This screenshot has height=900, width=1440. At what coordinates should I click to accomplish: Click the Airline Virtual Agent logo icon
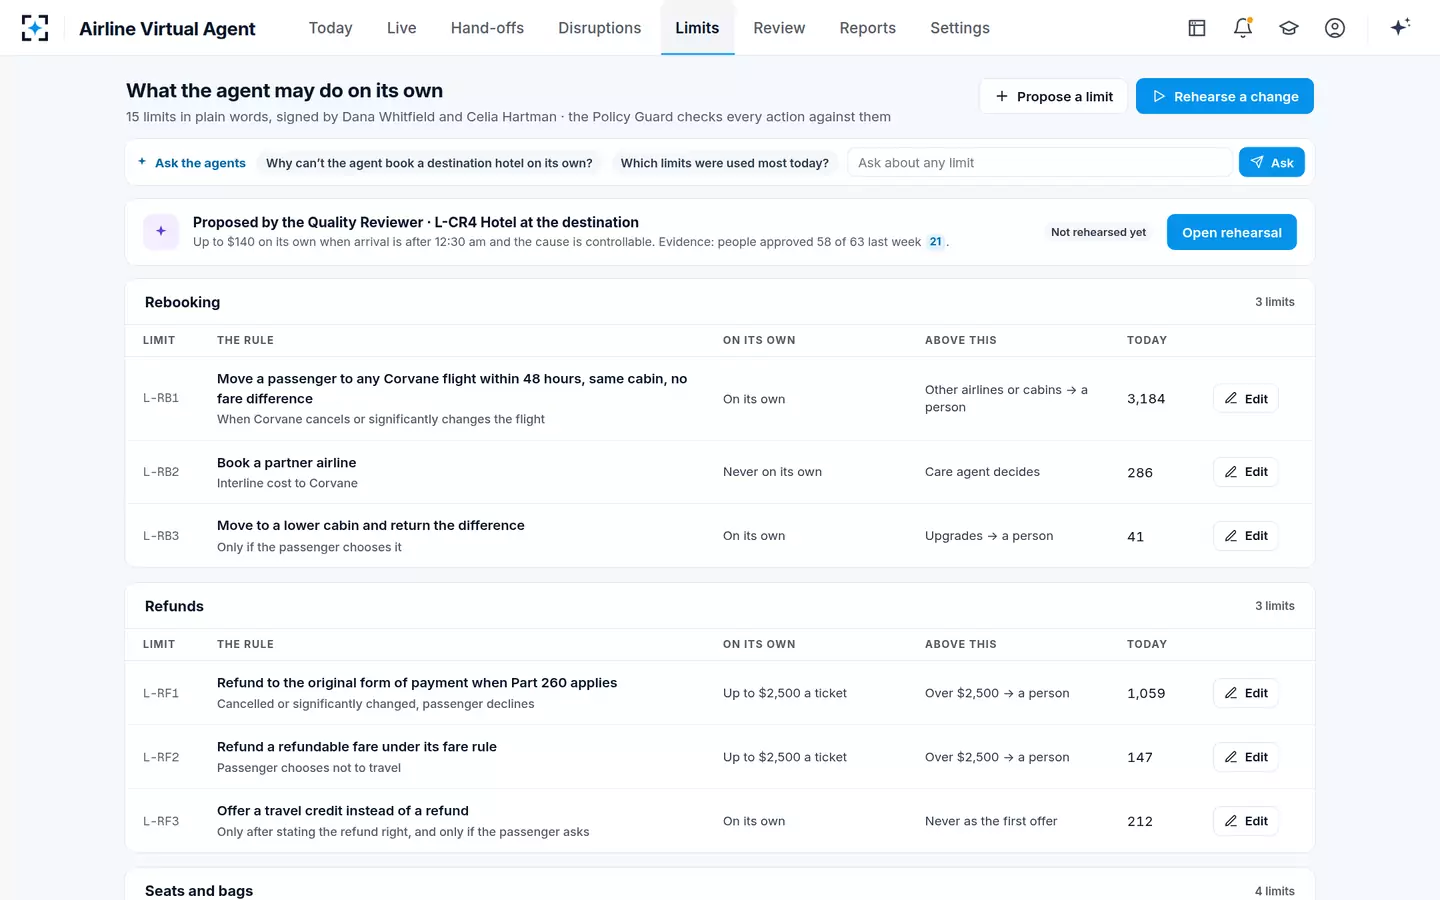pyautogui.click(x=35, y=28)
